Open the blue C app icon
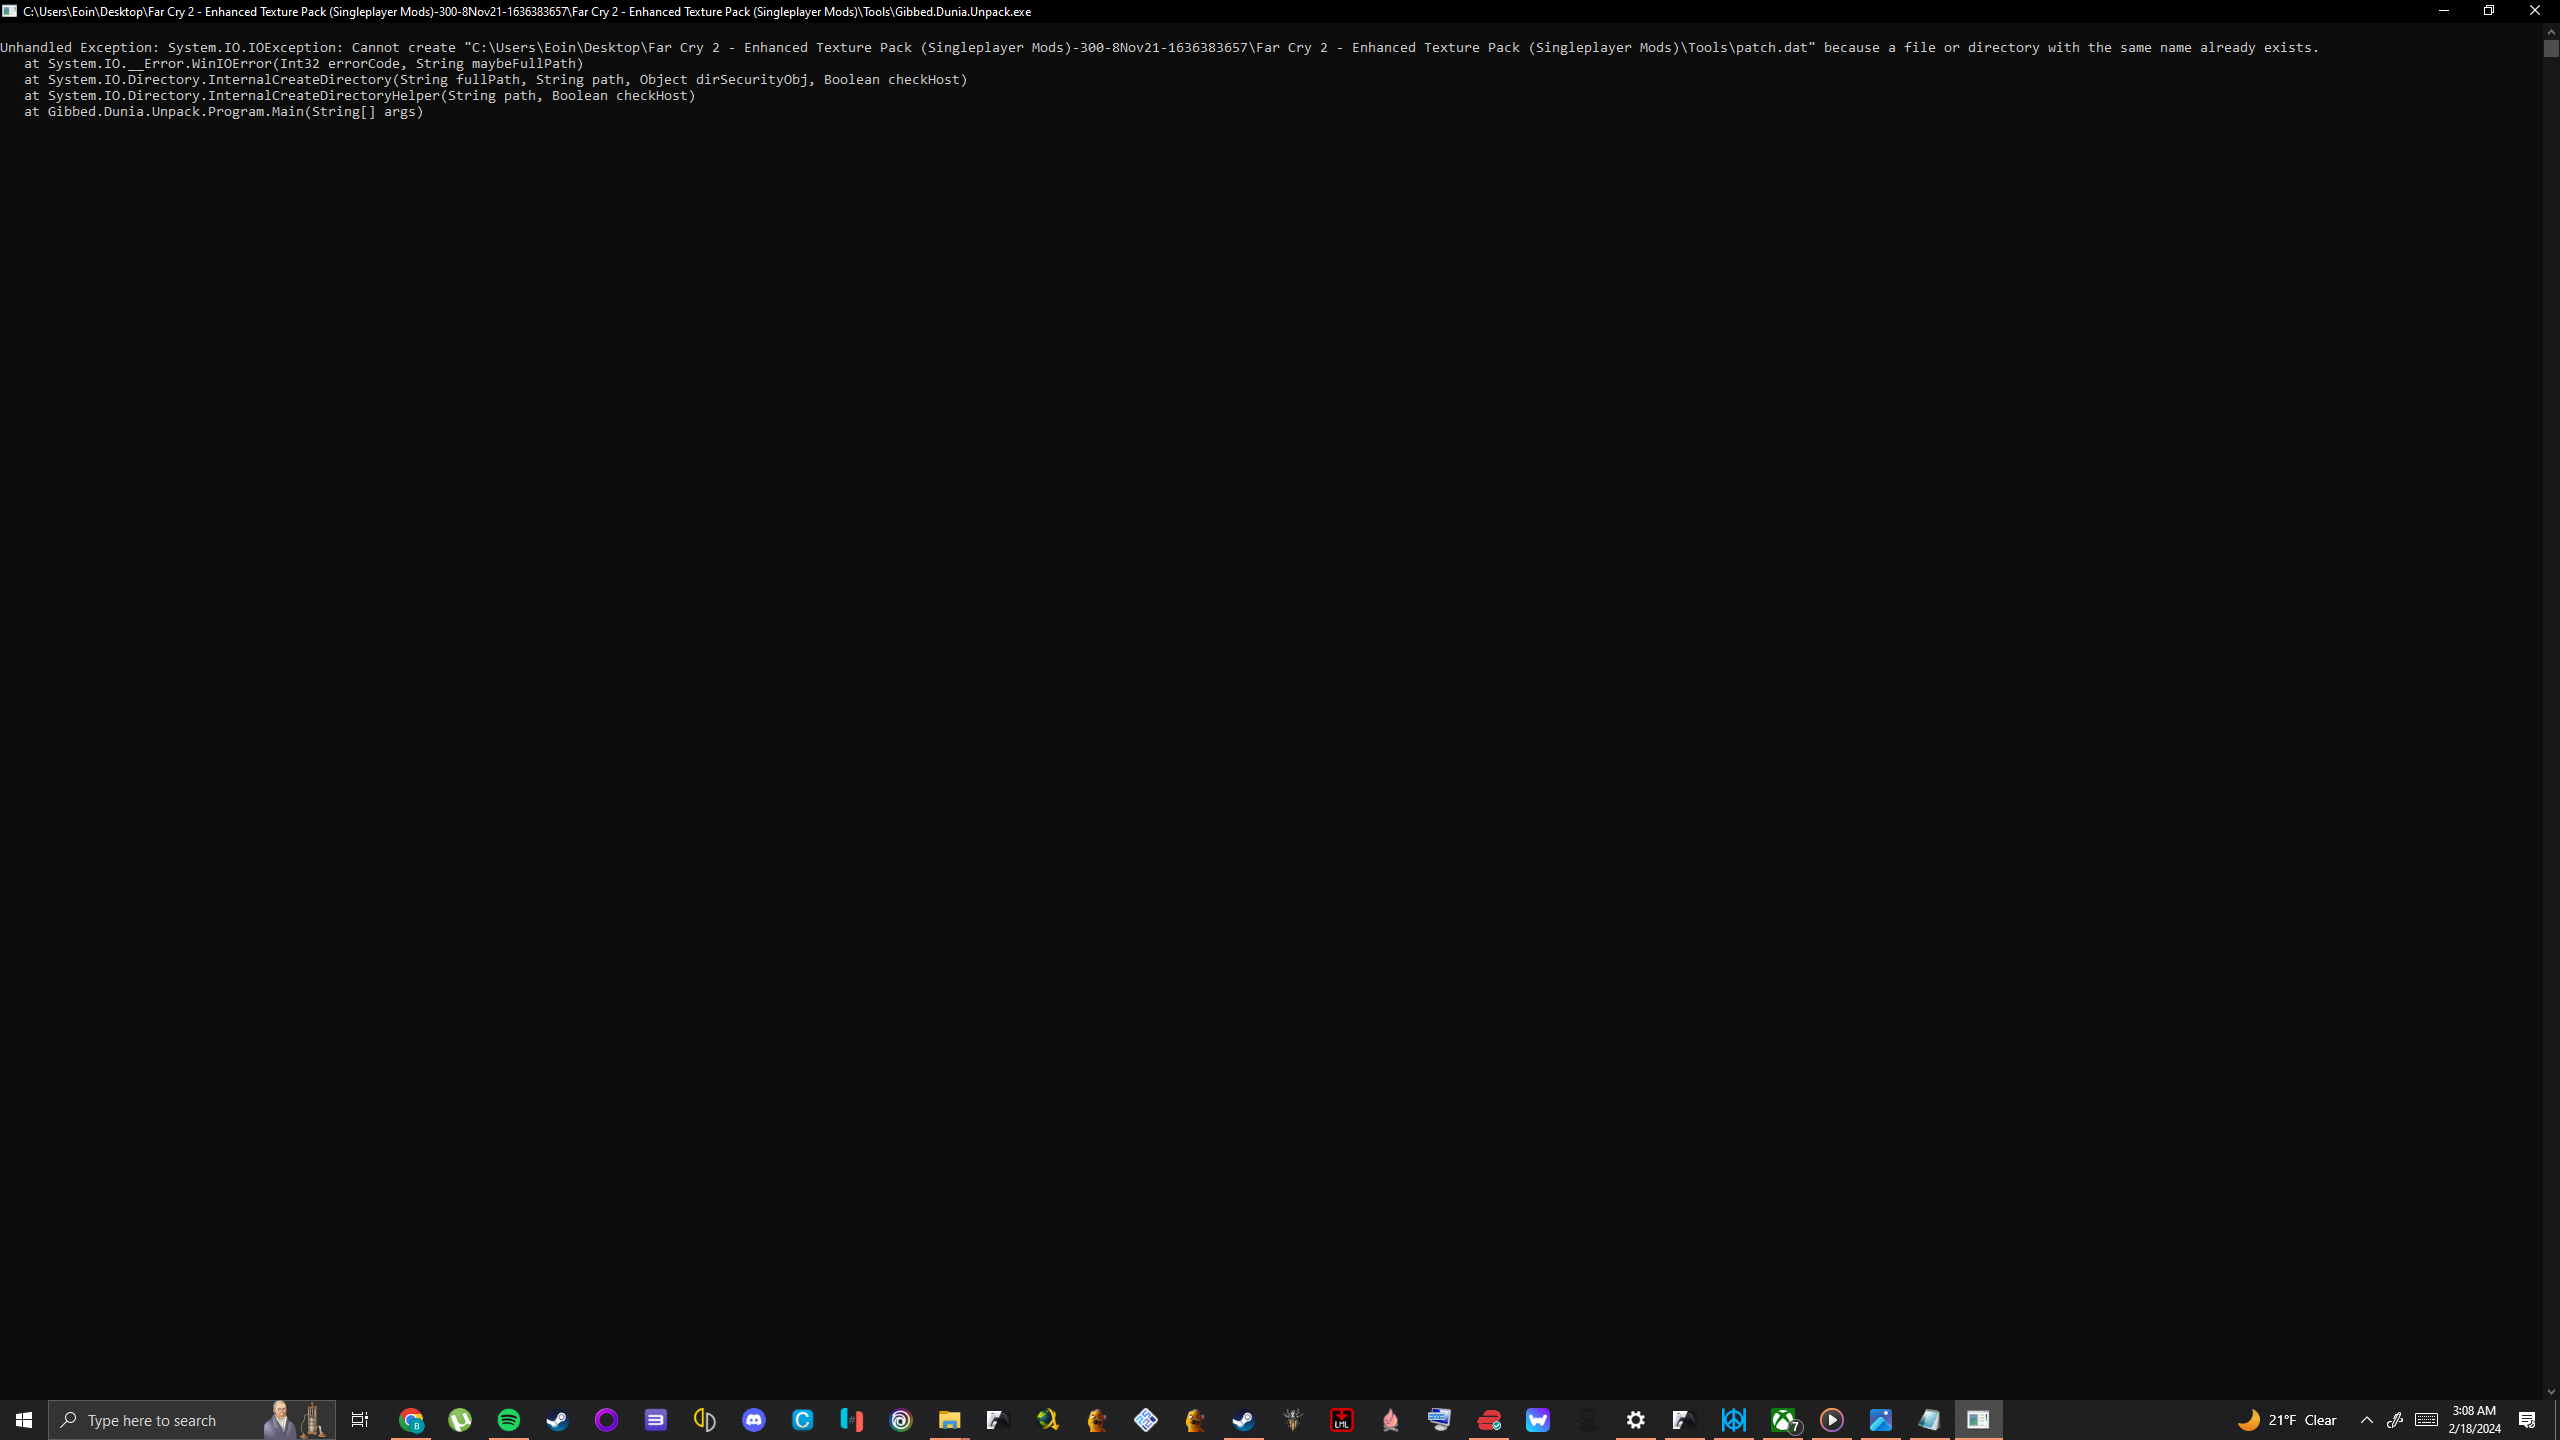The height and width of the screenshot is (1440, 2560). (x=802, y=1420)
